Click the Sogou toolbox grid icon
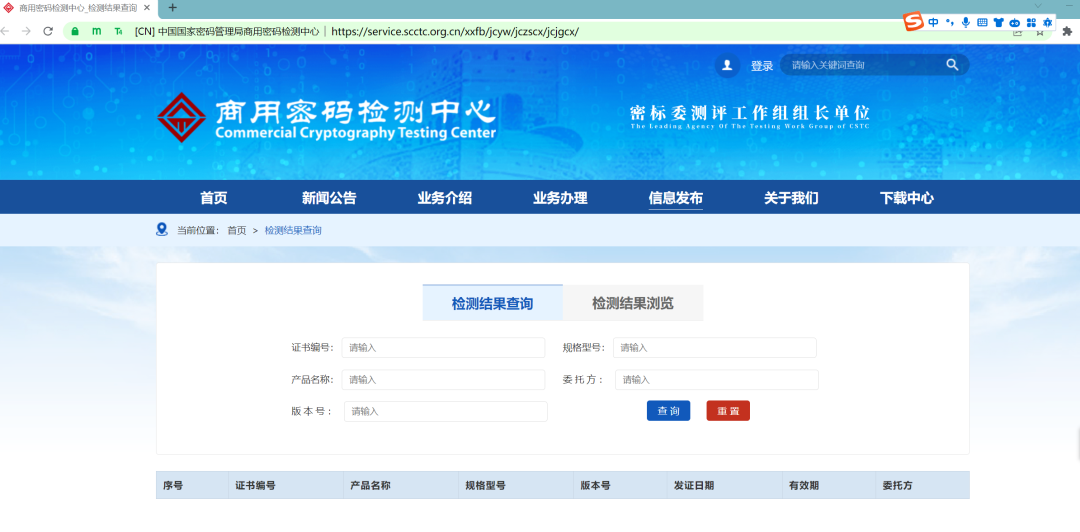This screenshot has height=532, width=1080. pyautogui.click(x=1030, y=22)
